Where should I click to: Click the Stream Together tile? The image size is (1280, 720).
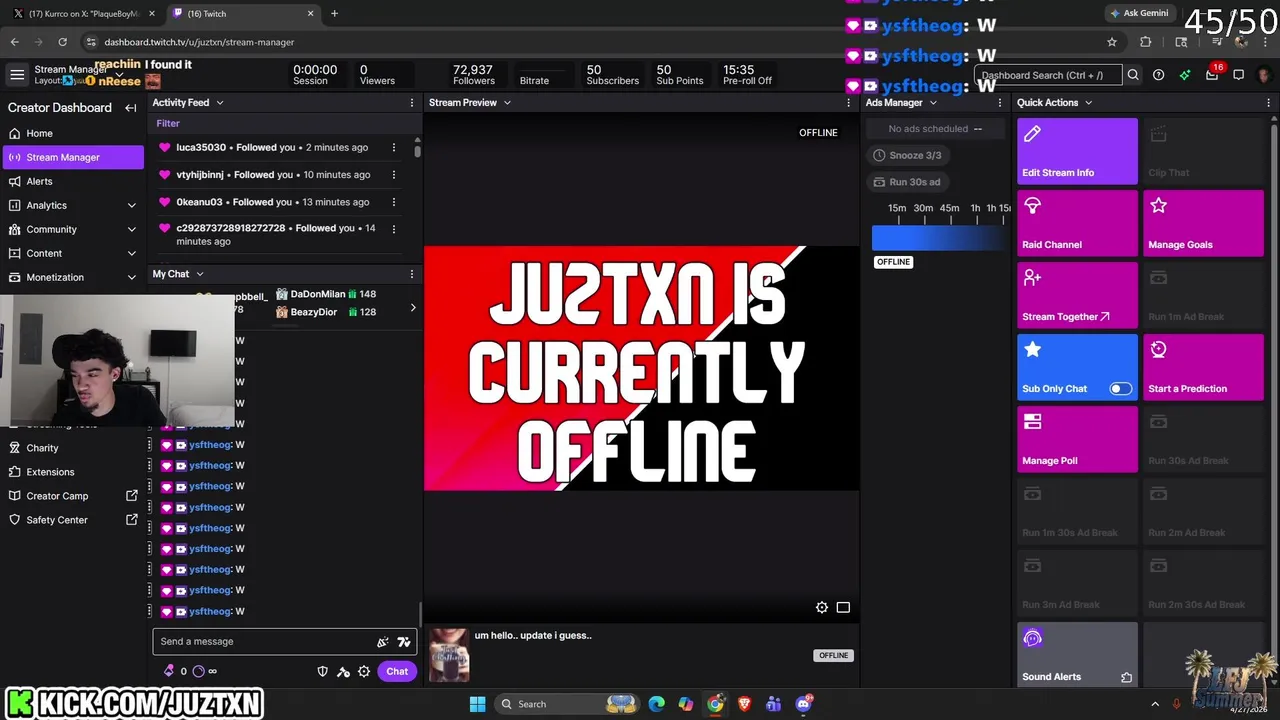(x=1077, y=295)
